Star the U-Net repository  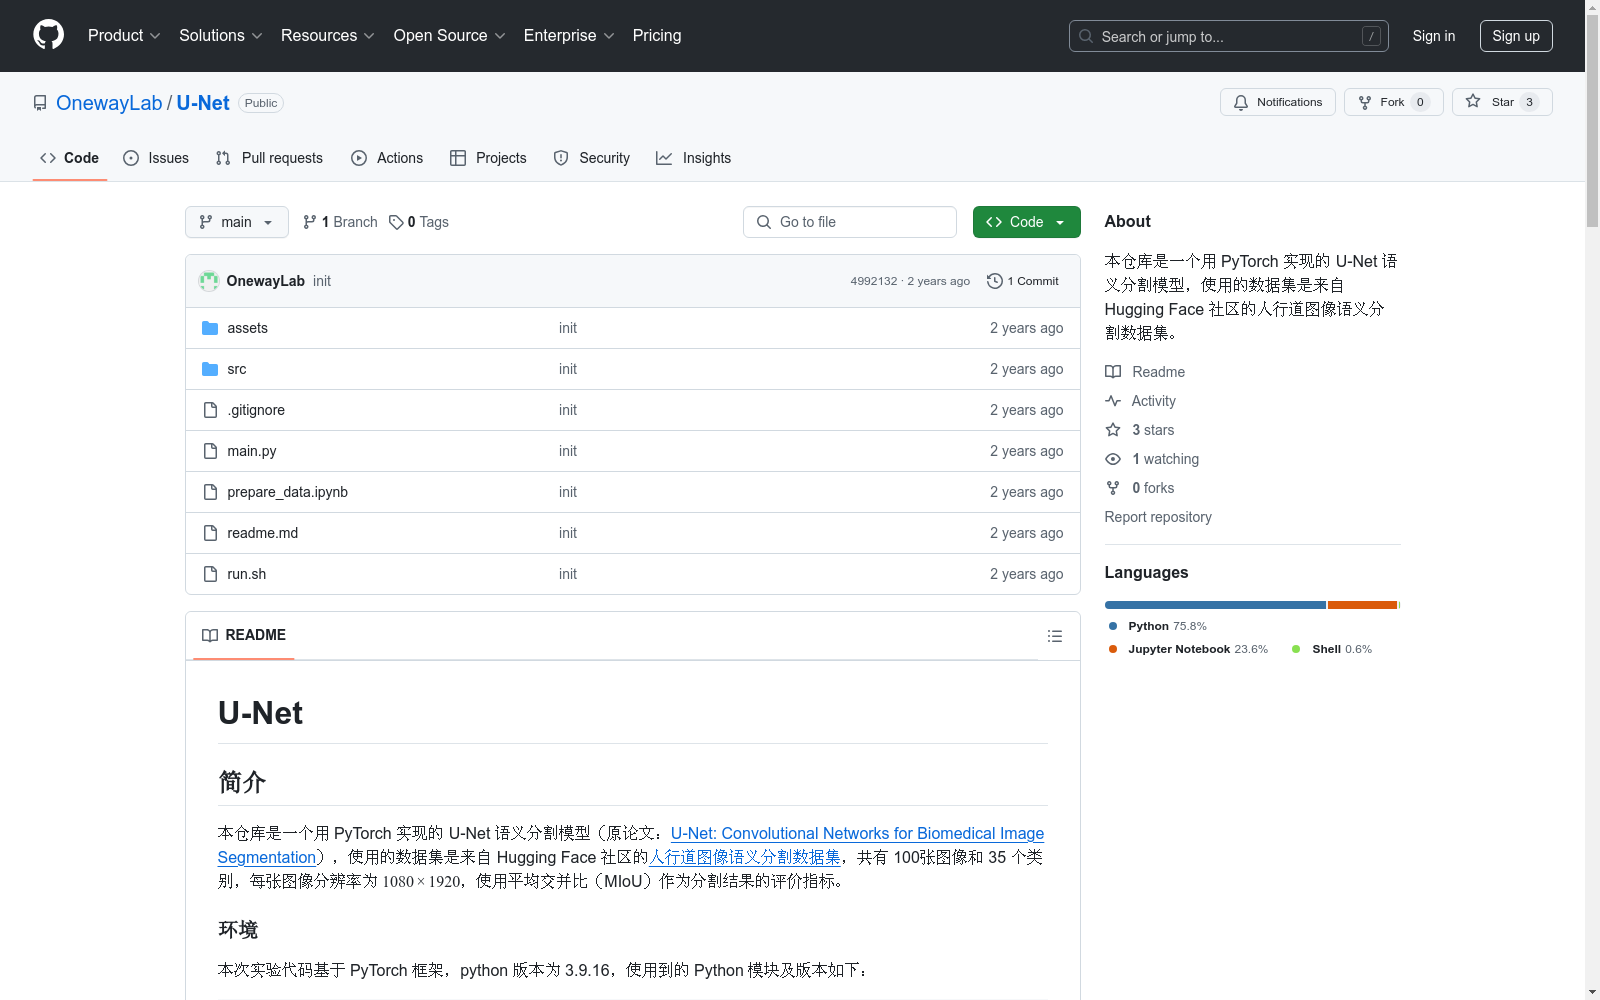point(1502,102)
